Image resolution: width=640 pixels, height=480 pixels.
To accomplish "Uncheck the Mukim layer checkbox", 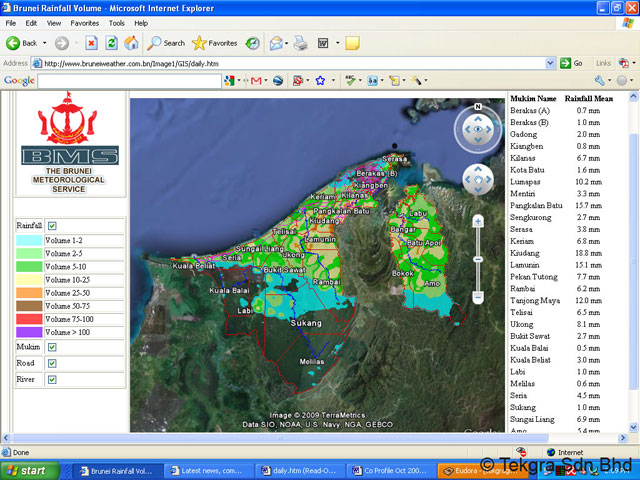I will click(x=52, y=347).
